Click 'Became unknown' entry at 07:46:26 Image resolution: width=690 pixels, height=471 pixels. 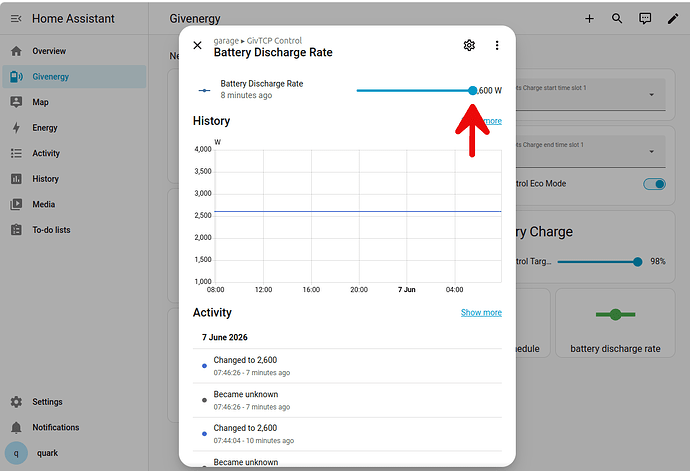pyautogui.click(x=347, y=400)
